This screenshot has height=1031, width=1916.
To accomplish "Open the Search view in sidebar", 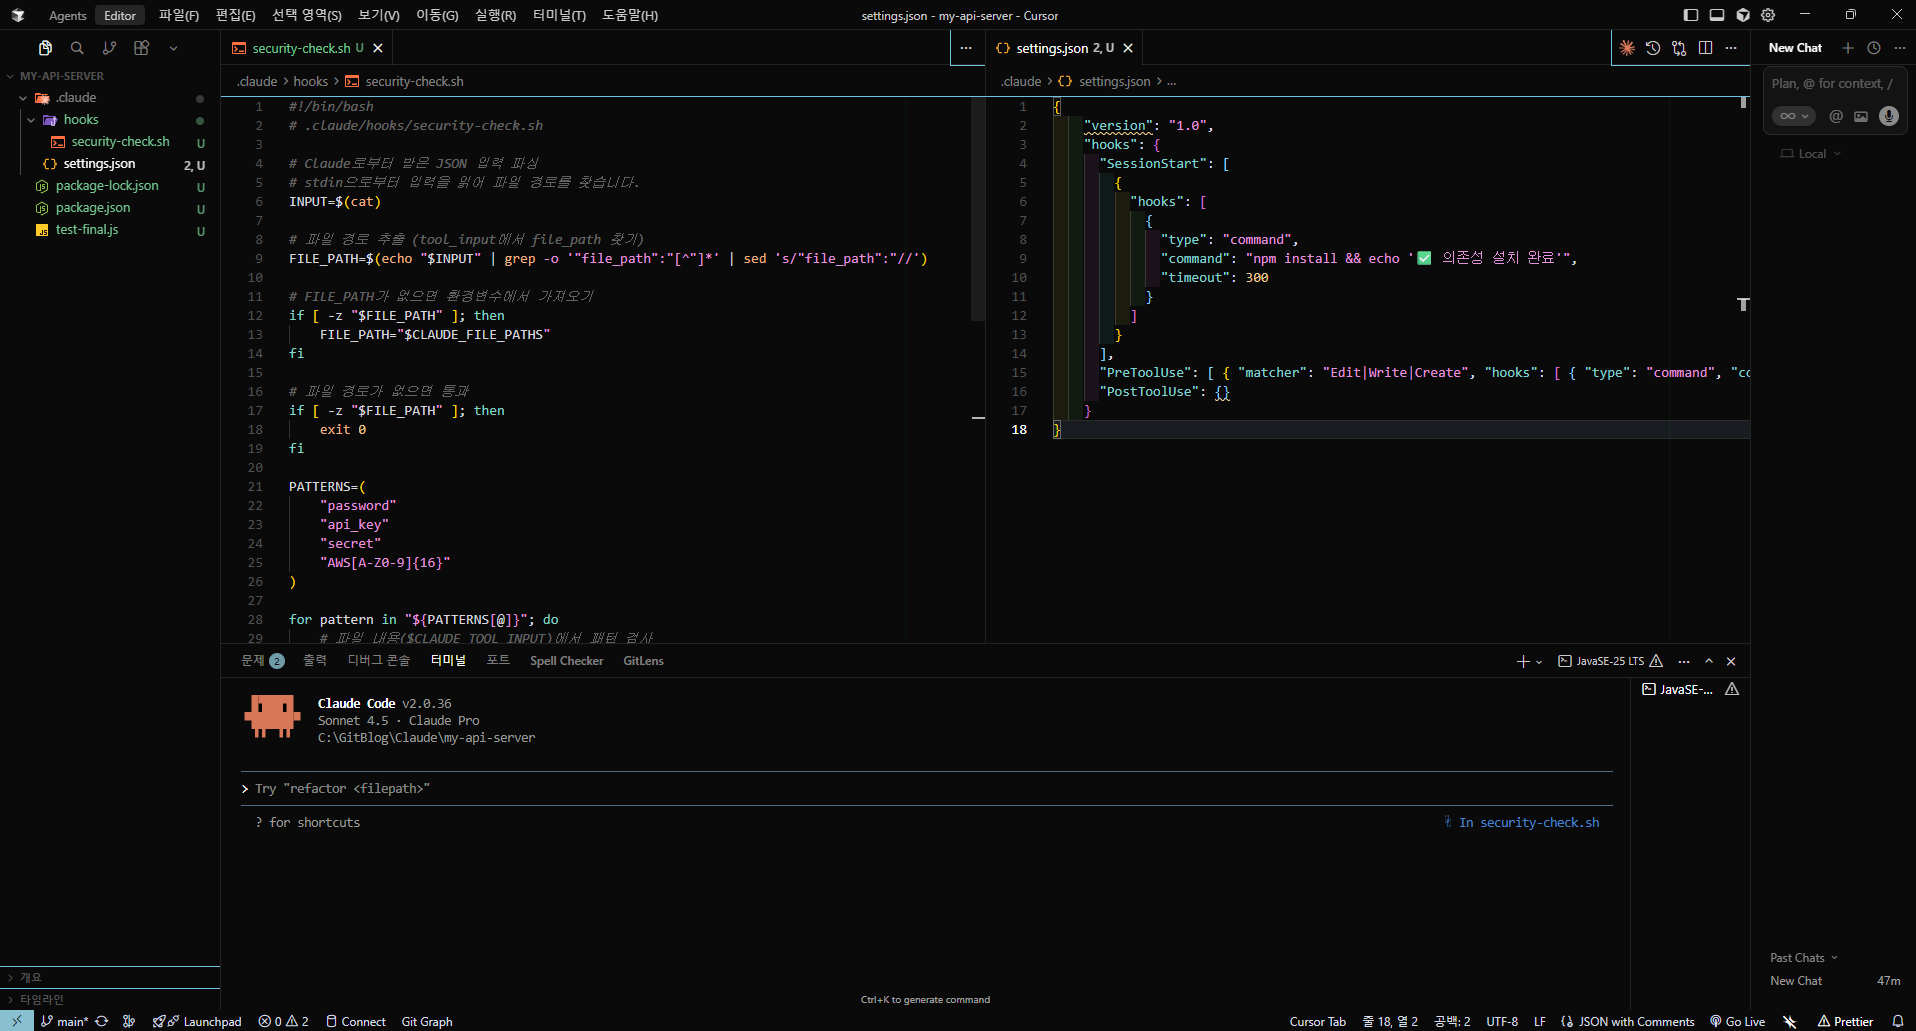I will coord(77,48).
